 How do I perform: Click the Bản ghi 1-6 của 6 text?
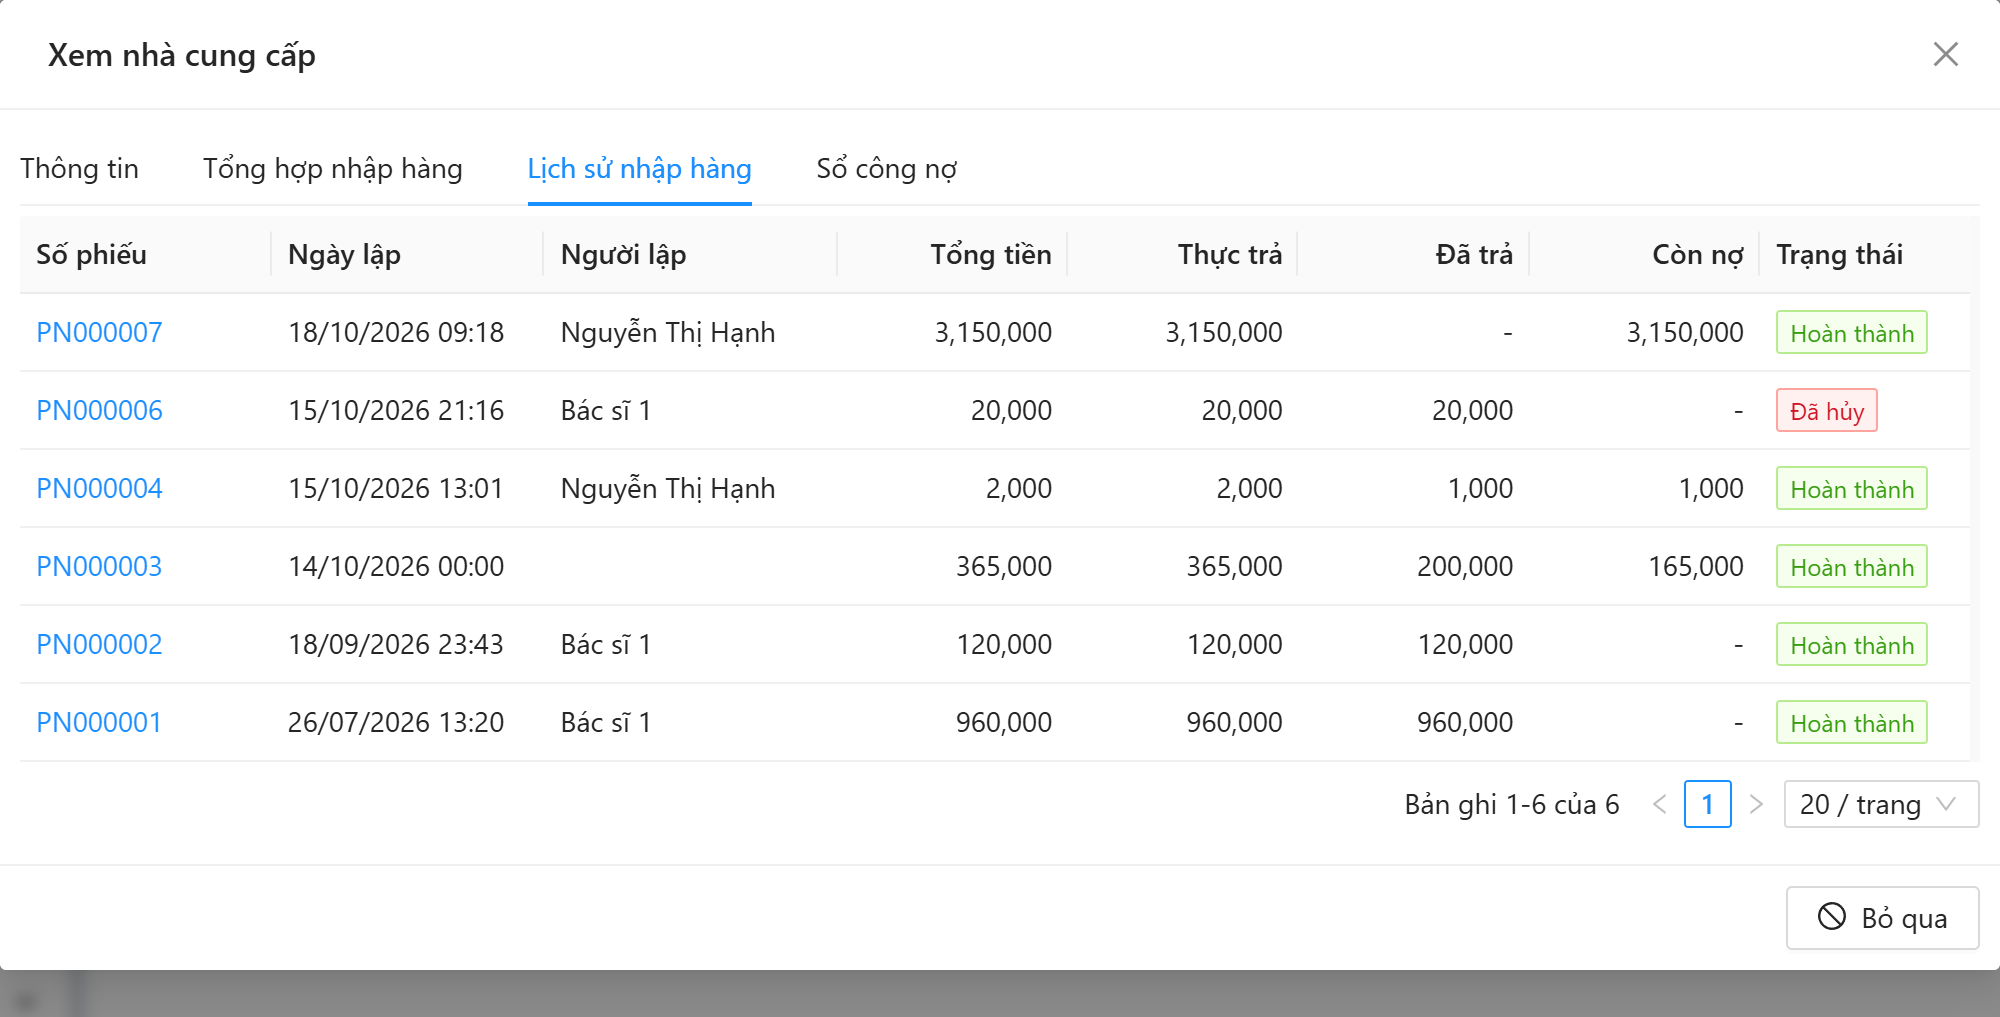click(x=1512, y=804)
